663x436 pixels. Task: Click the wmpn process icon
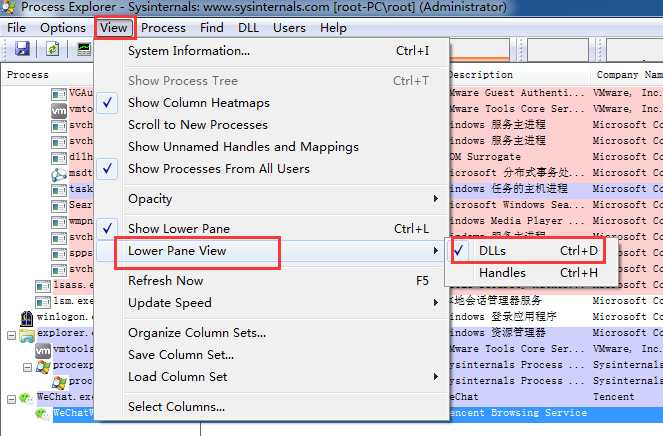[59, 222]
